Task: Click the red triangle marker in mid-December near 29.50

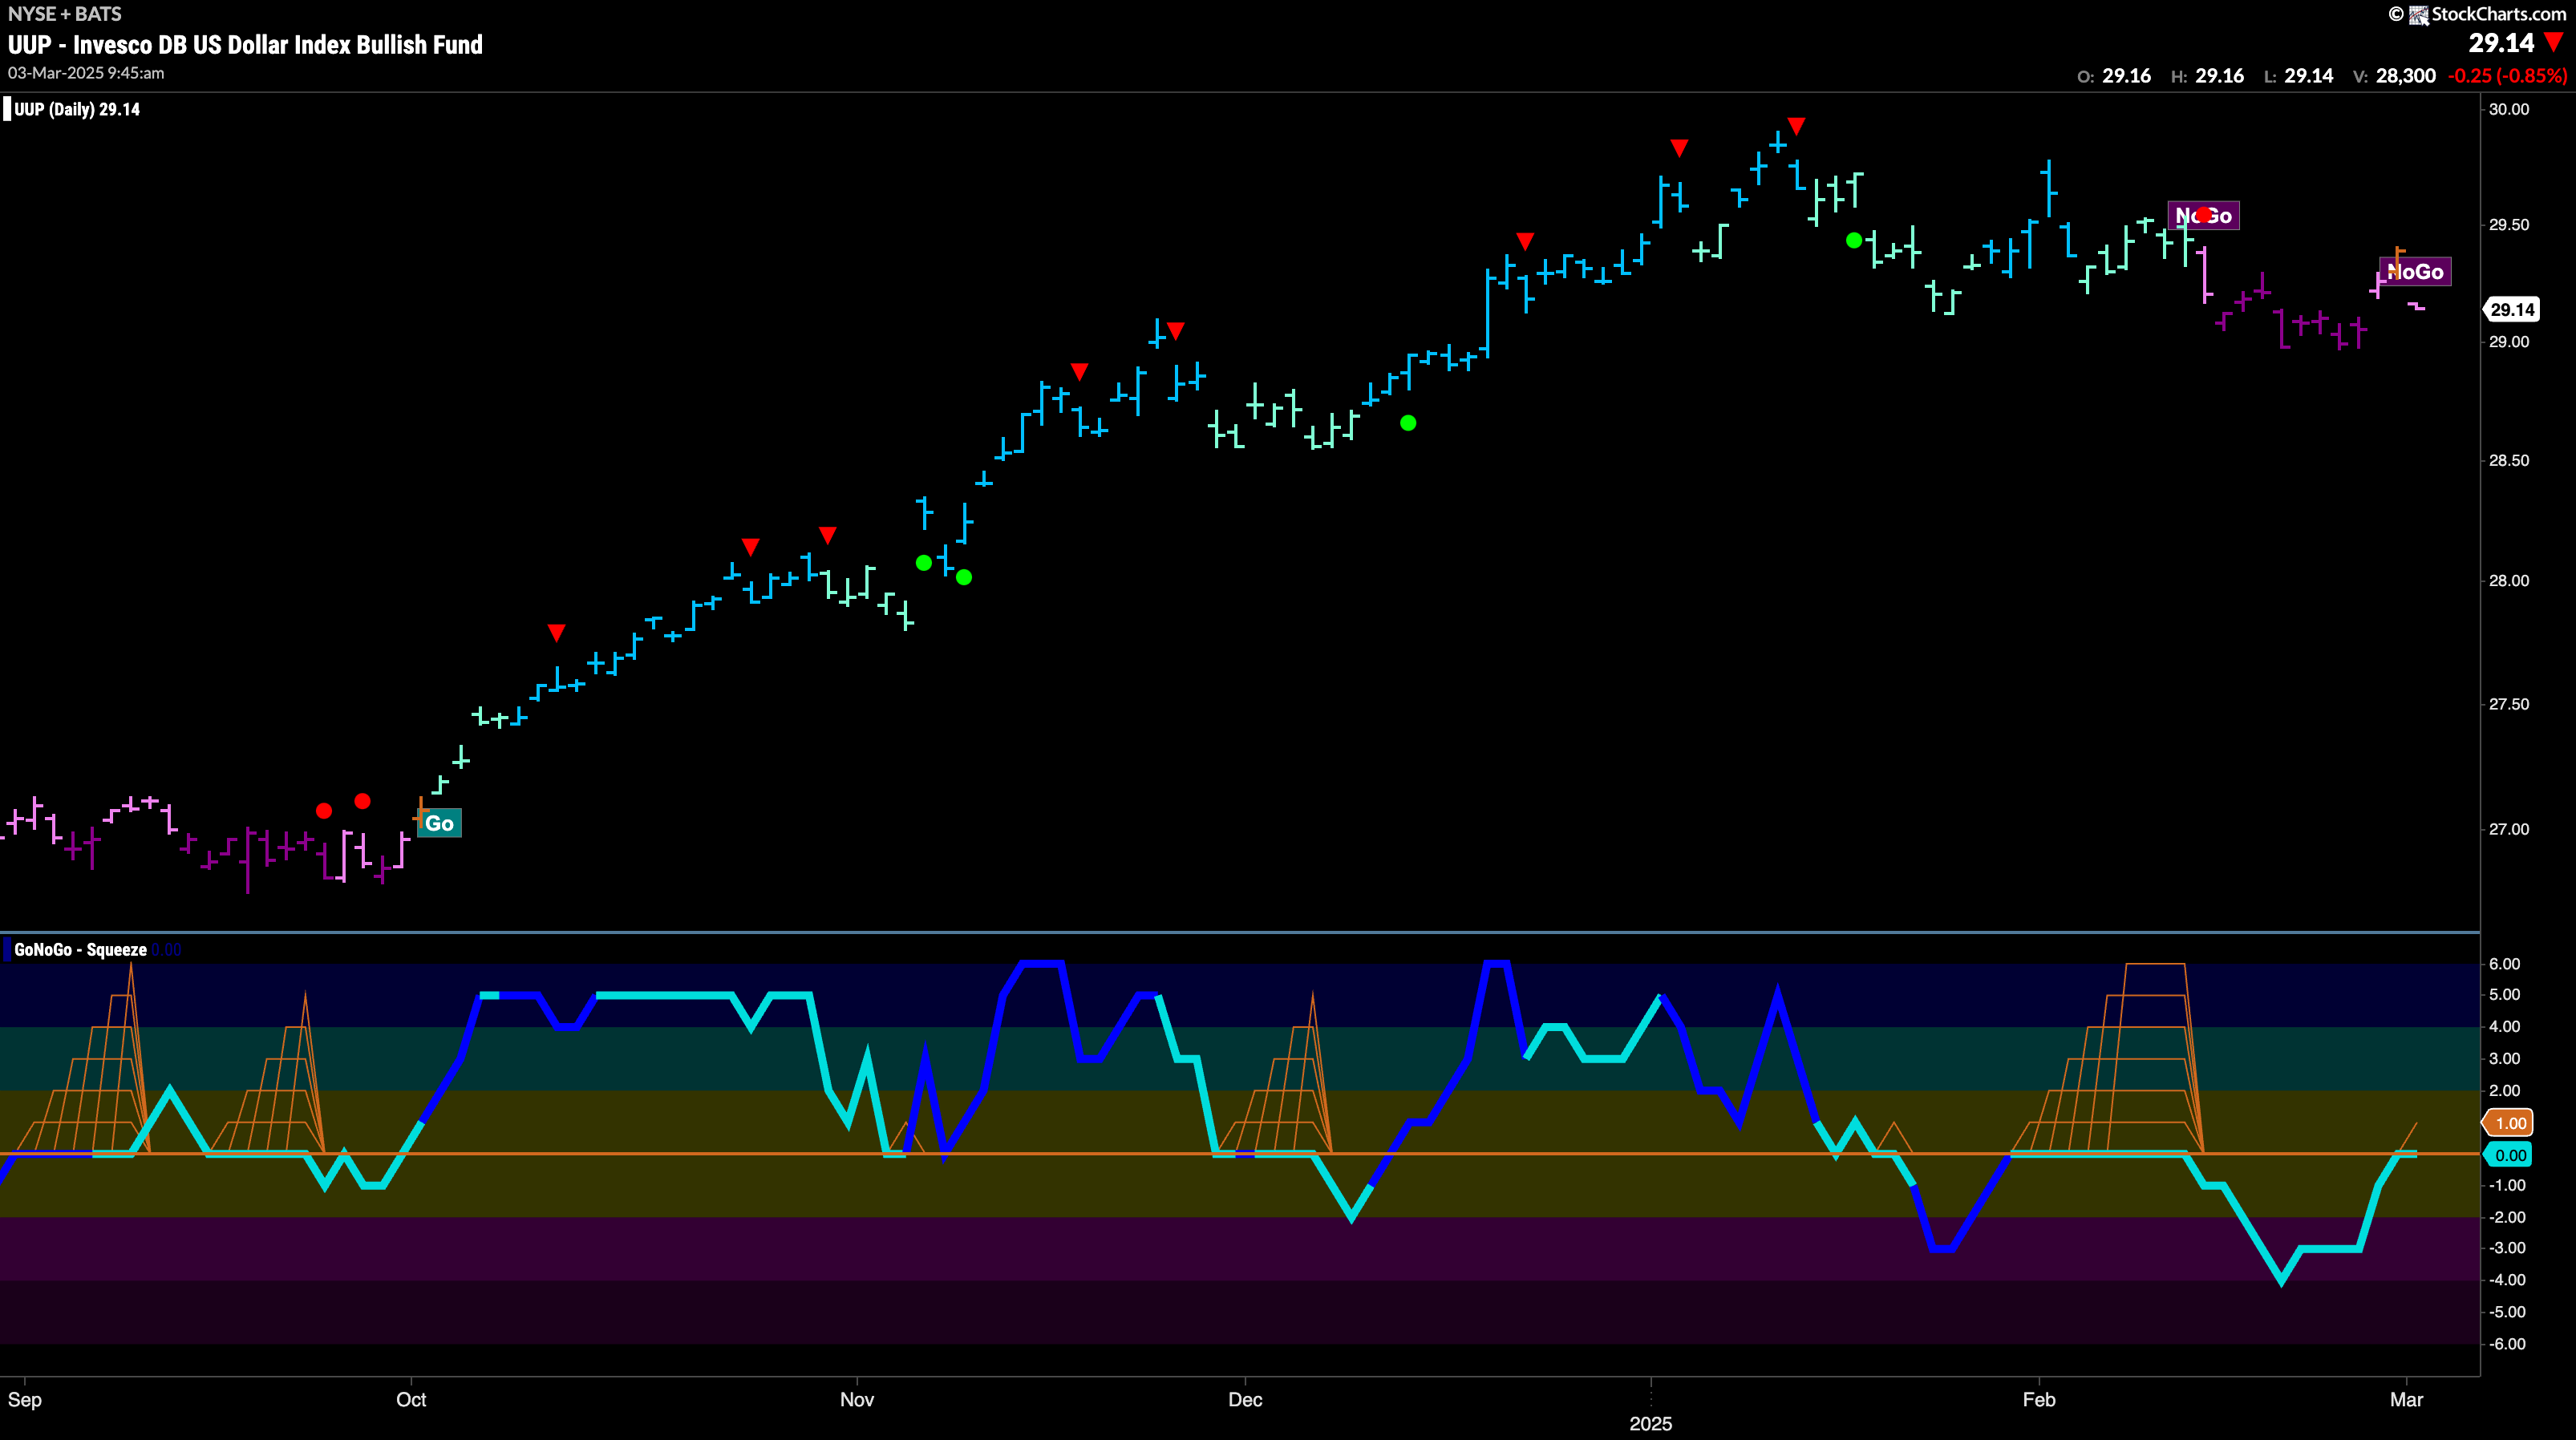Action: pos(1525,241)
